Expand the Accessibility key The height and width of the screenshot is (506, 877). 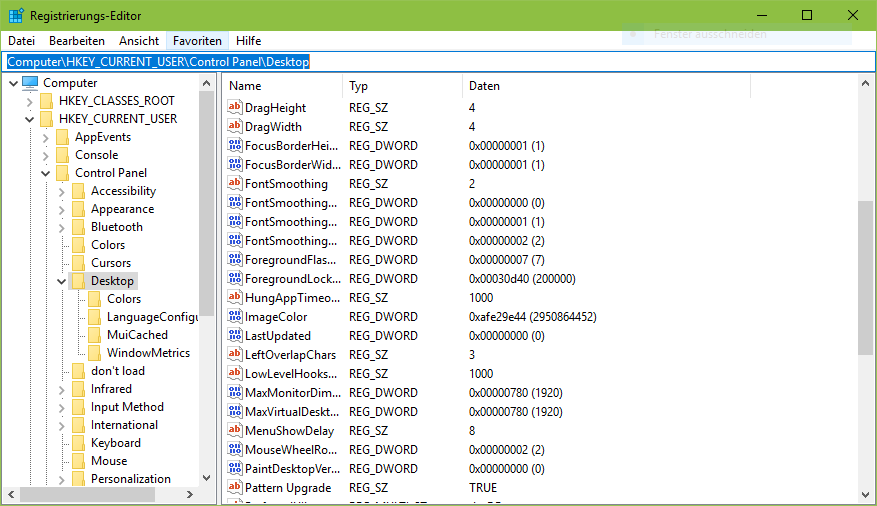pos(61,191)
